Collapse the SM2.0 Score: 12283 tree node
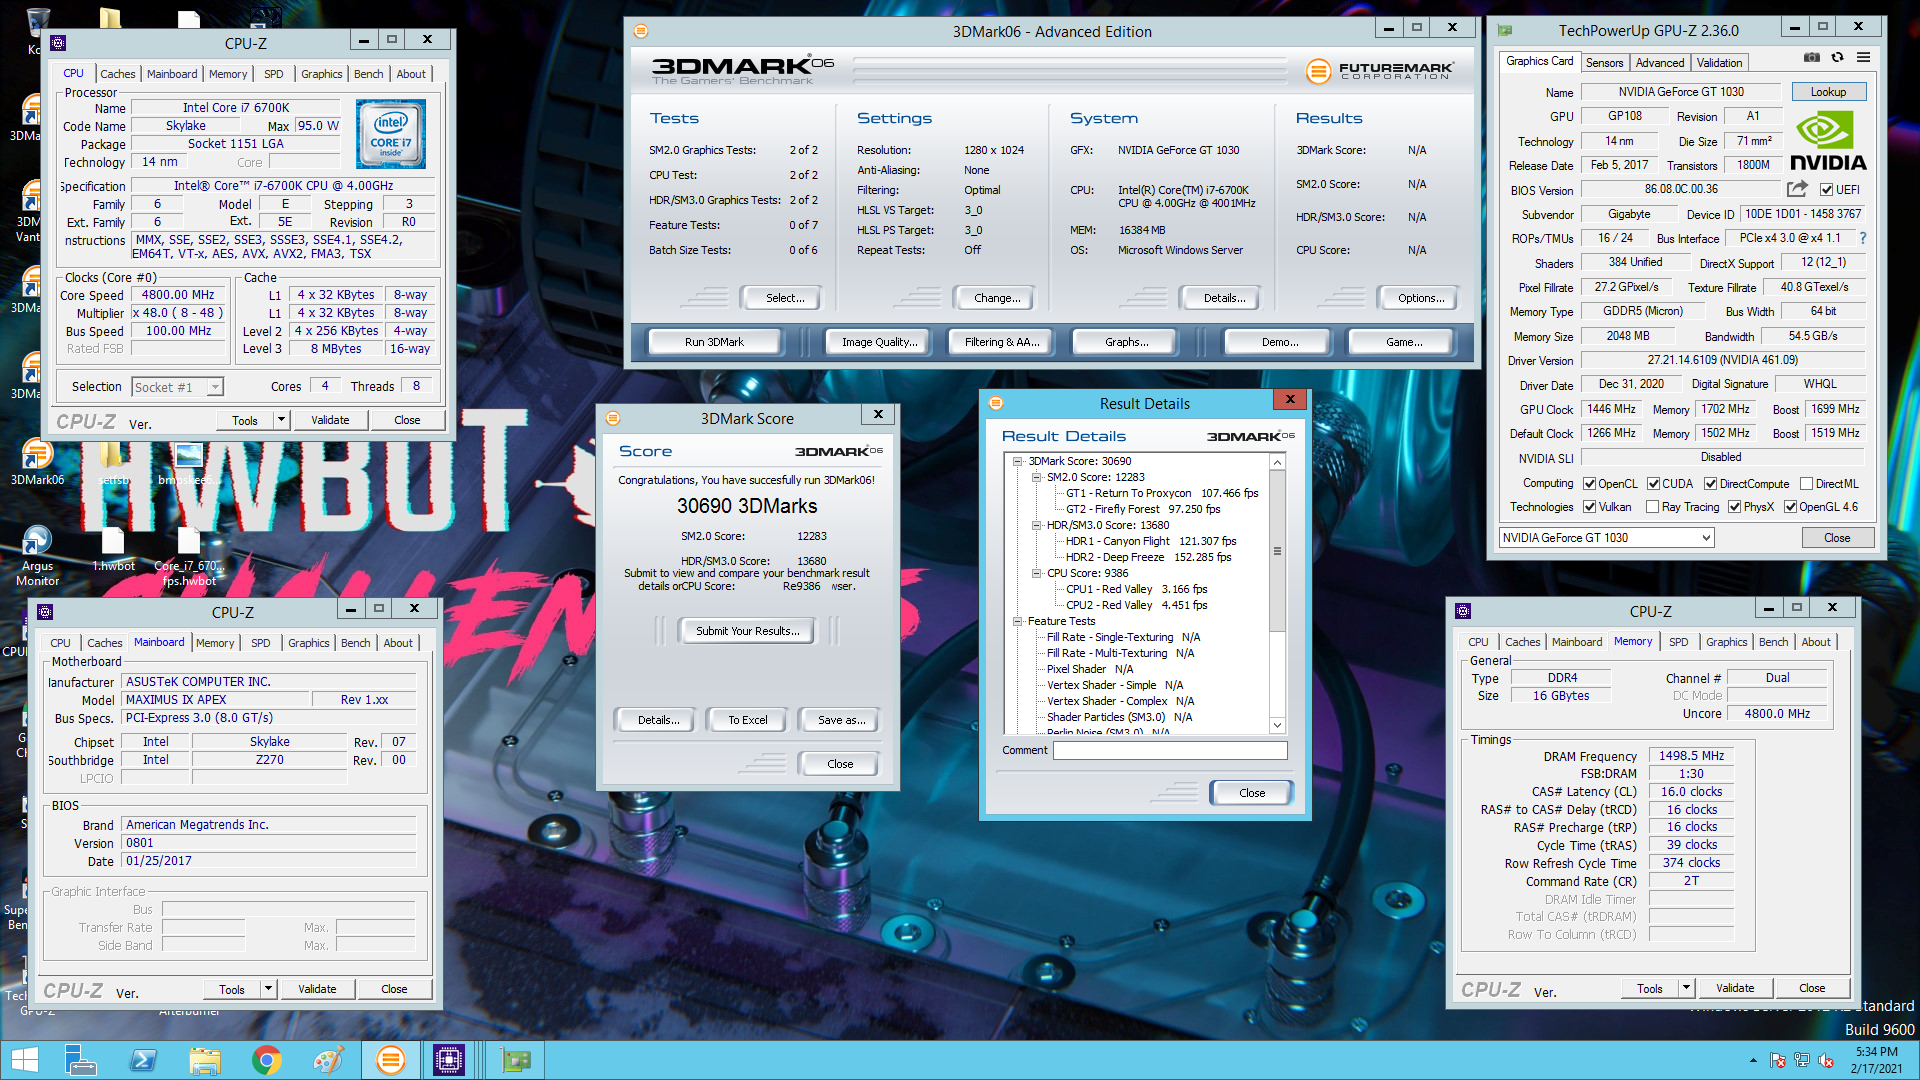Screen dimensions: 1920x1080 pyautogui.click(x=1037, y=477)
